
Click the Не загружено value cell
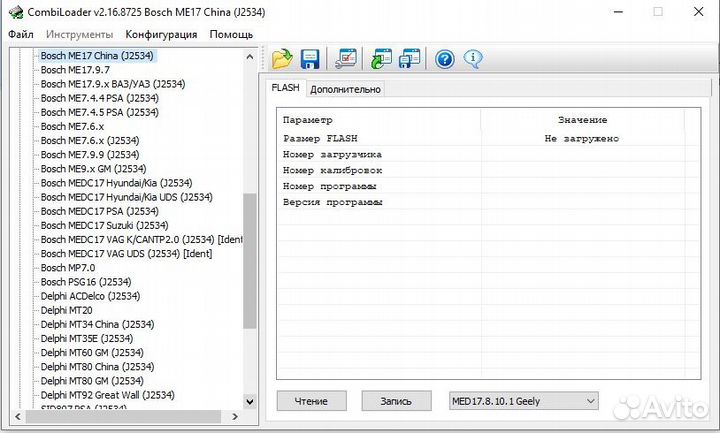pos(582,139)
